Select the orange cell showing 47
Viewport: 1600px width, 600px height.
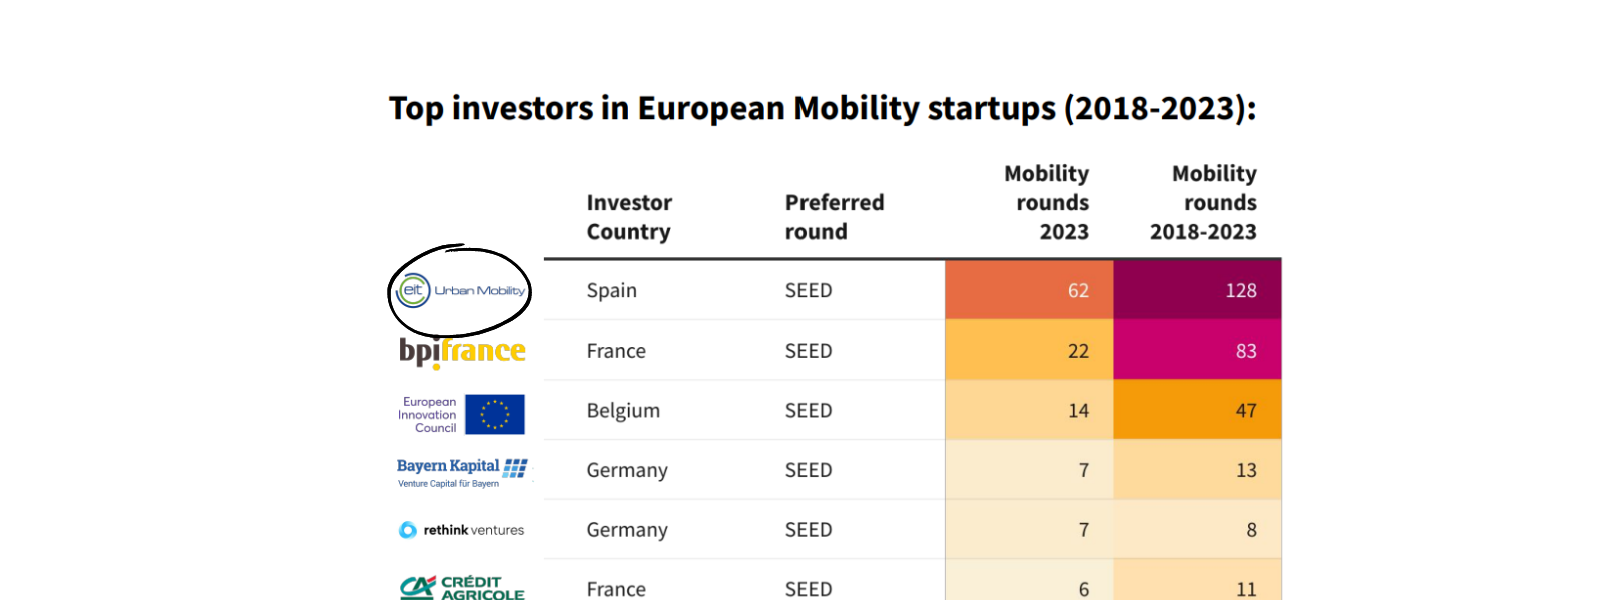(x=1197, y=410)
